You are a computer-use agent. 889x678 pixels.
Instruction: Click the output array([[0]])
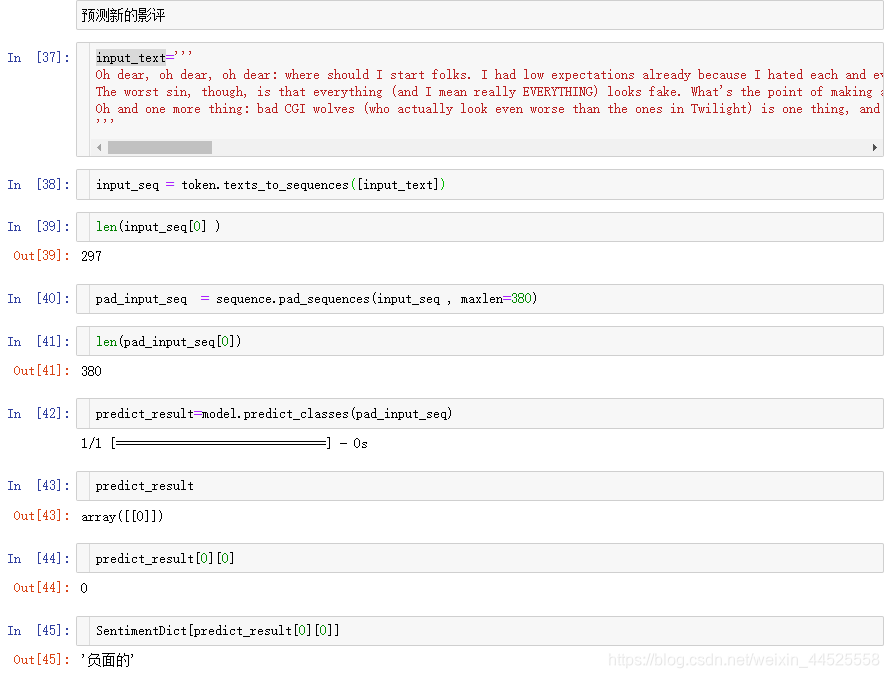122,516
